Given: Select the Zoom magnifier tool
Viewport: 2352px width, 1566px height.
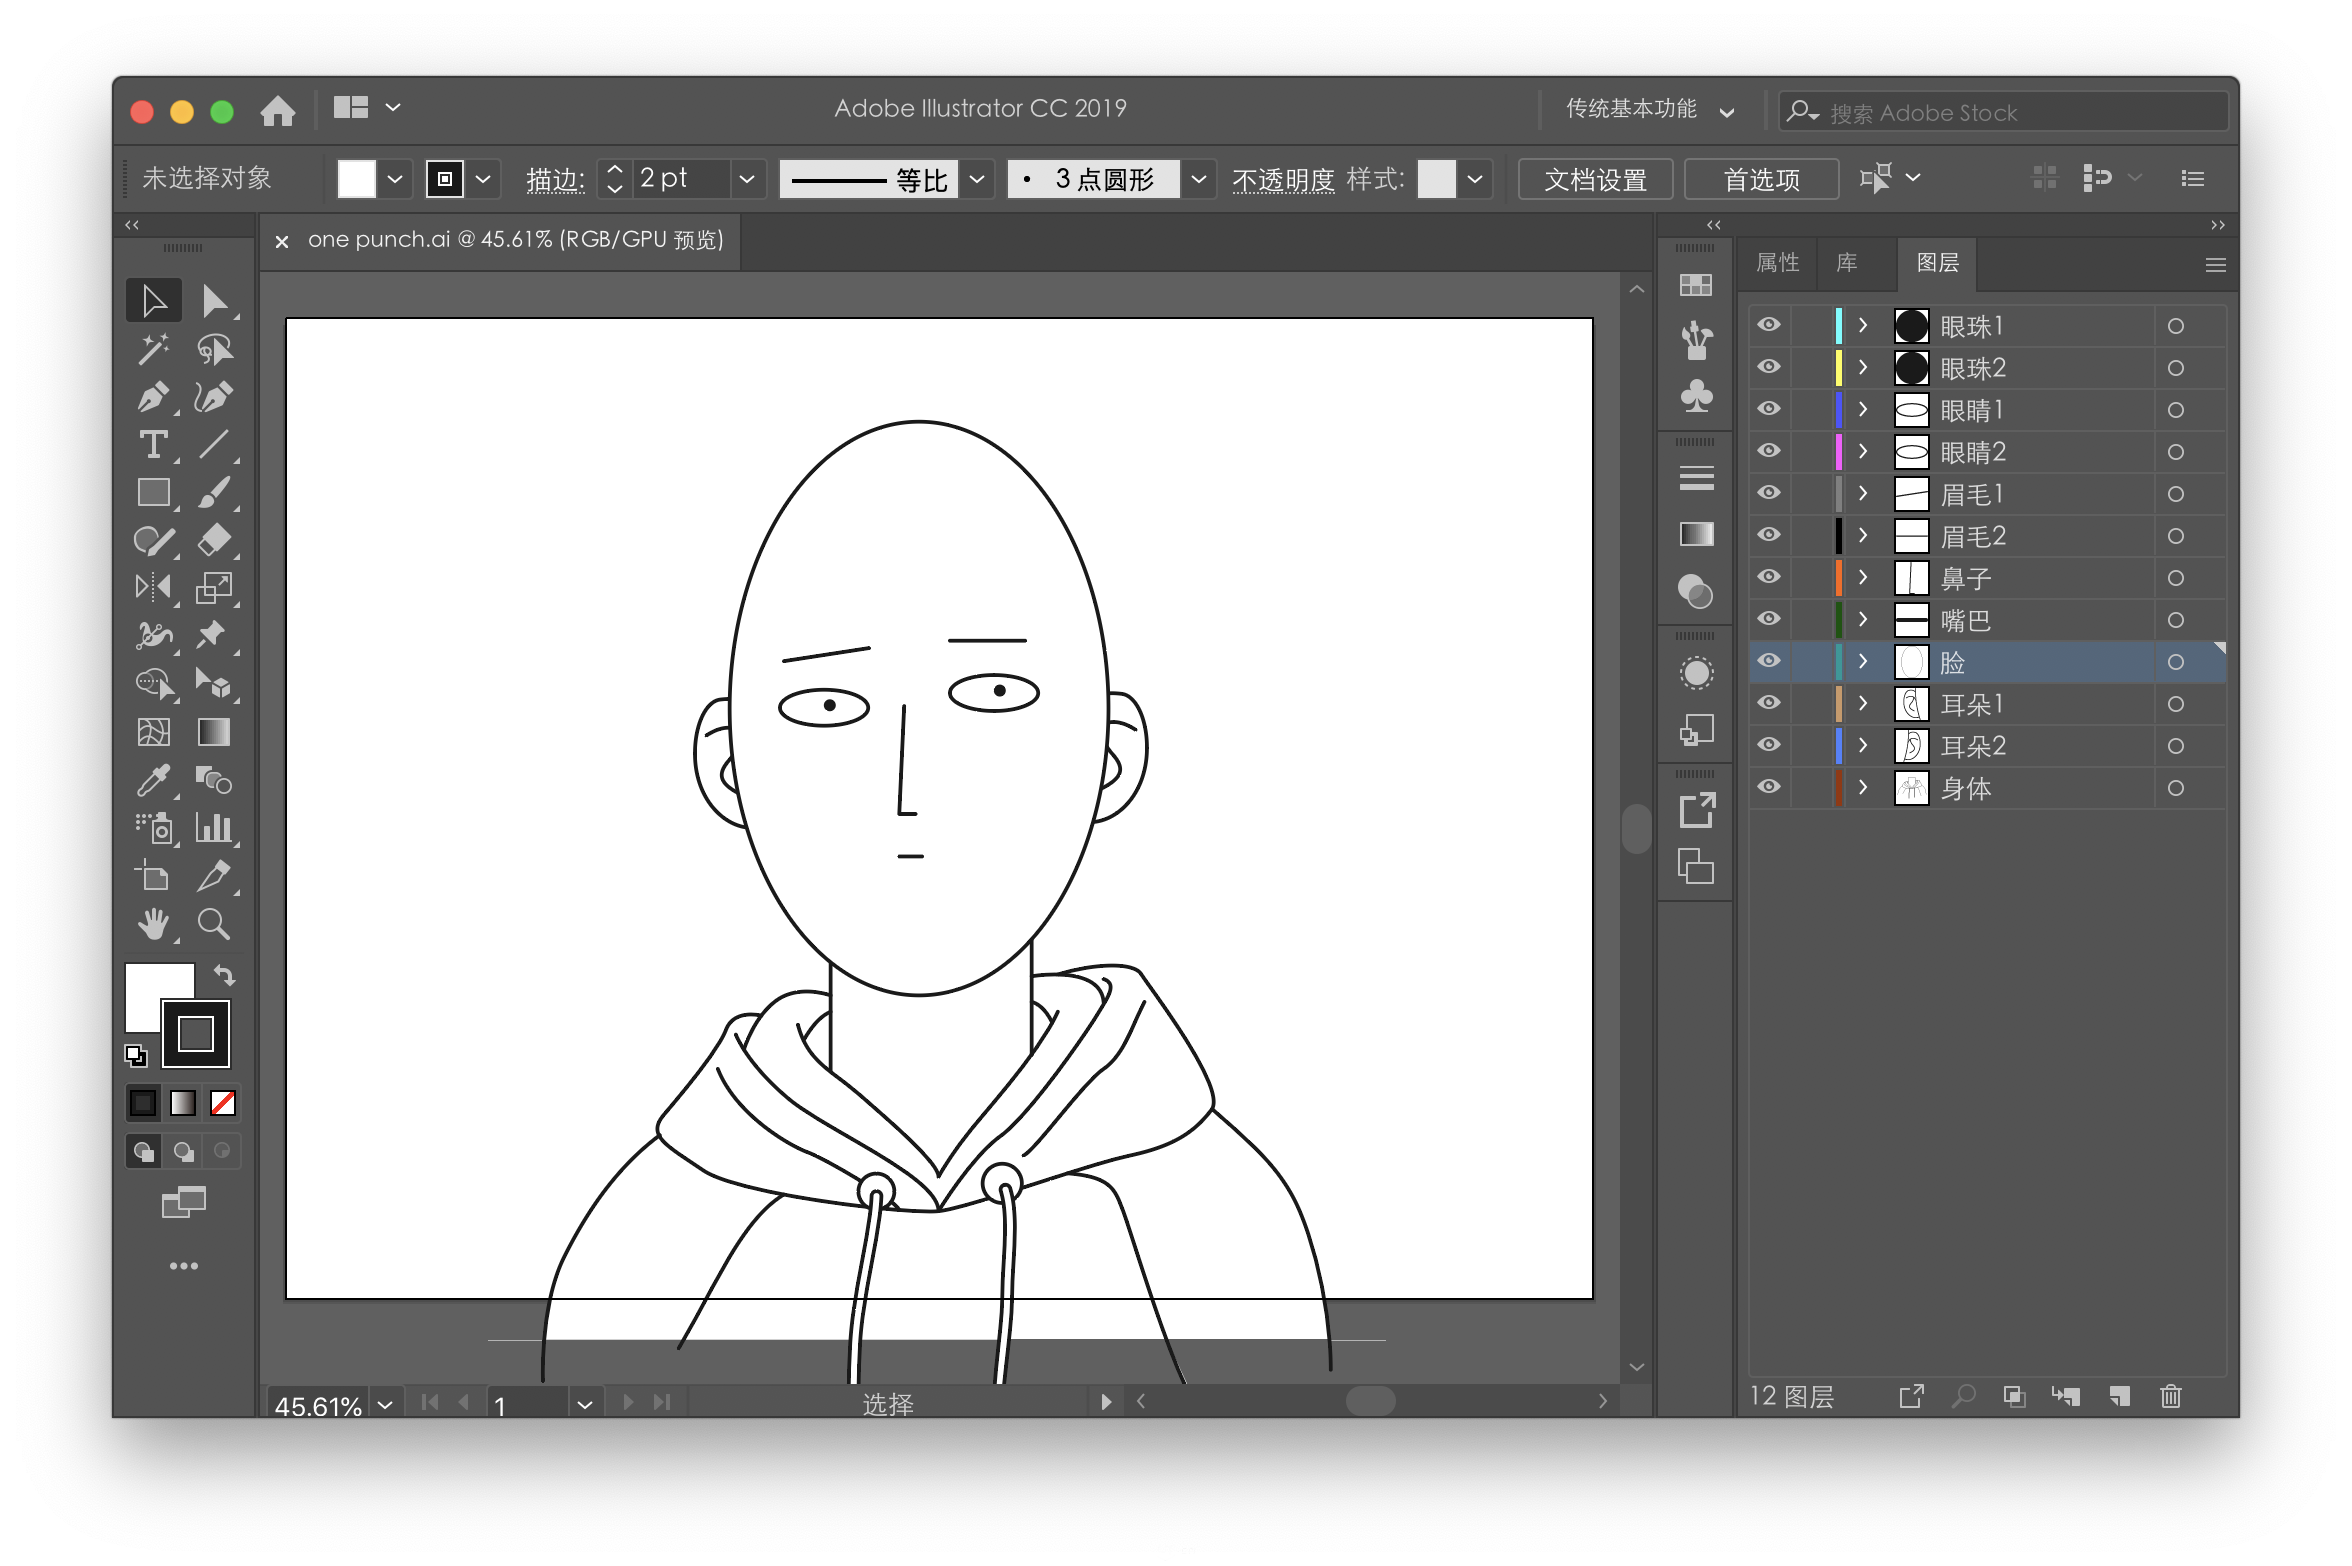Looking at the screenshot, I should tap(213, 924).
